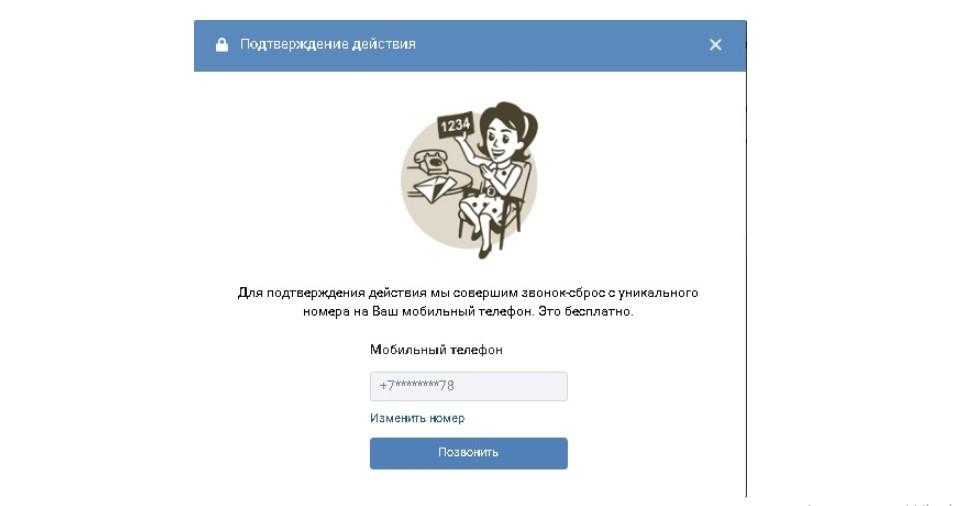Click the round beige illustration background

point(468,182)
